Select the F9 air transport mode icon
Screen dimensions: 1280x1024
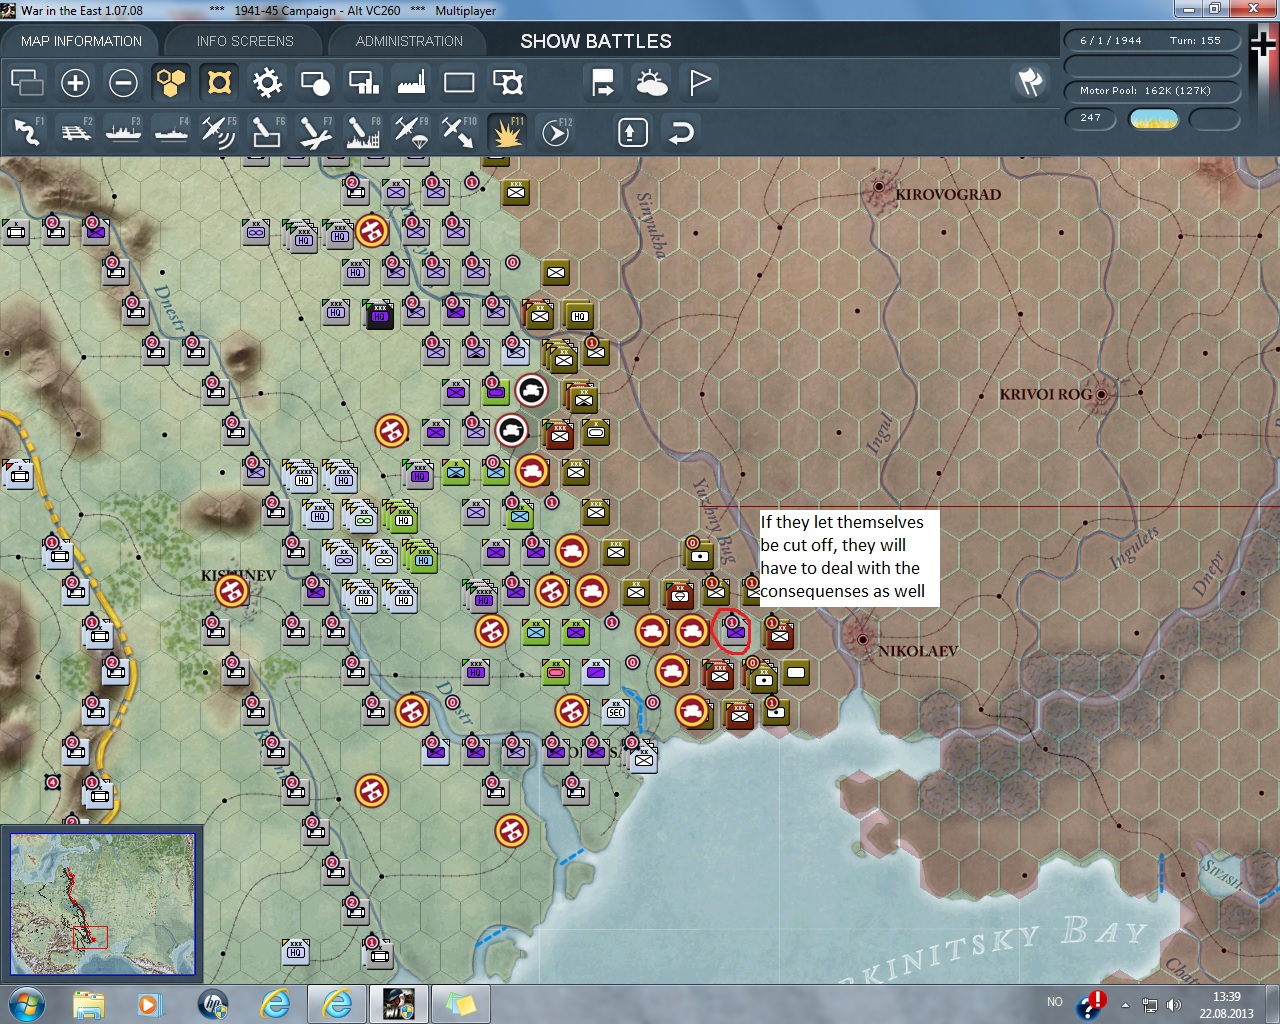tap(411, 132)
